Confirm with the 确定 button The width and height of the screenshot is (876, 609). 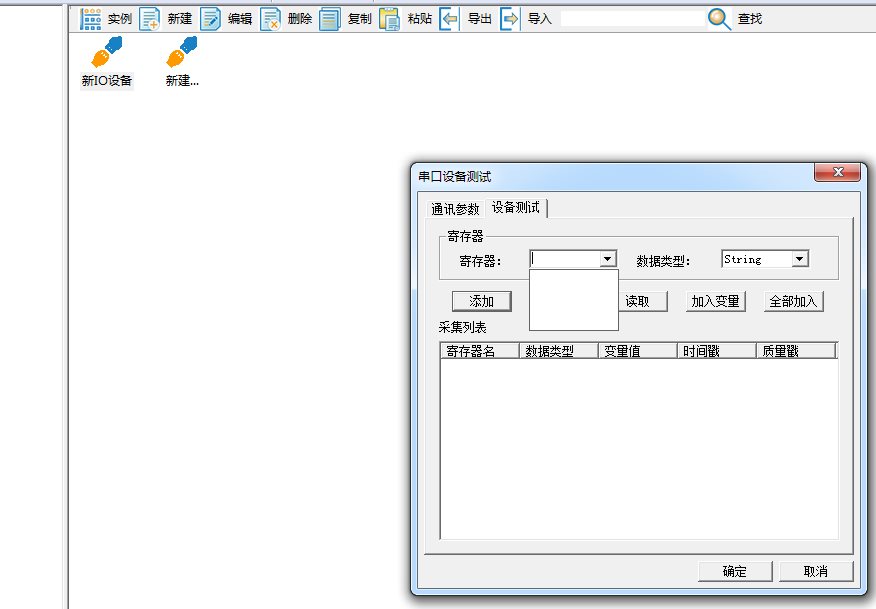click(735, 571)
